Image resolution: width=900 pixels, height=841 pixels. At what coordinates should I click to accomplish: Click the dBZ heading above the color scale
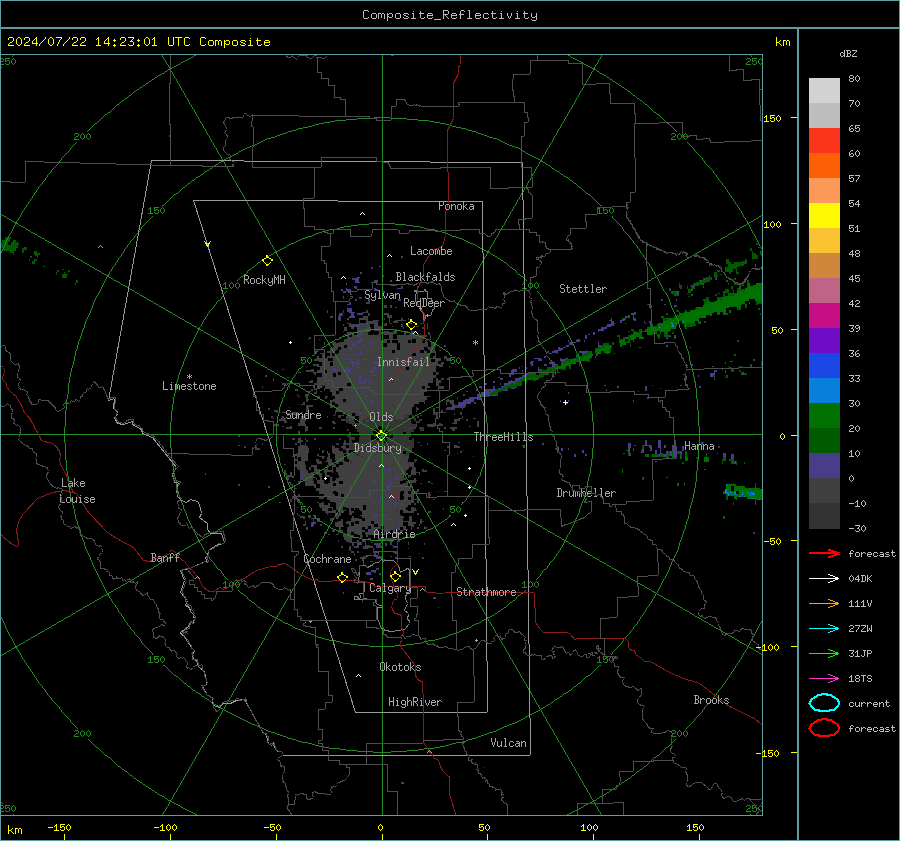[x=848, y=54]
